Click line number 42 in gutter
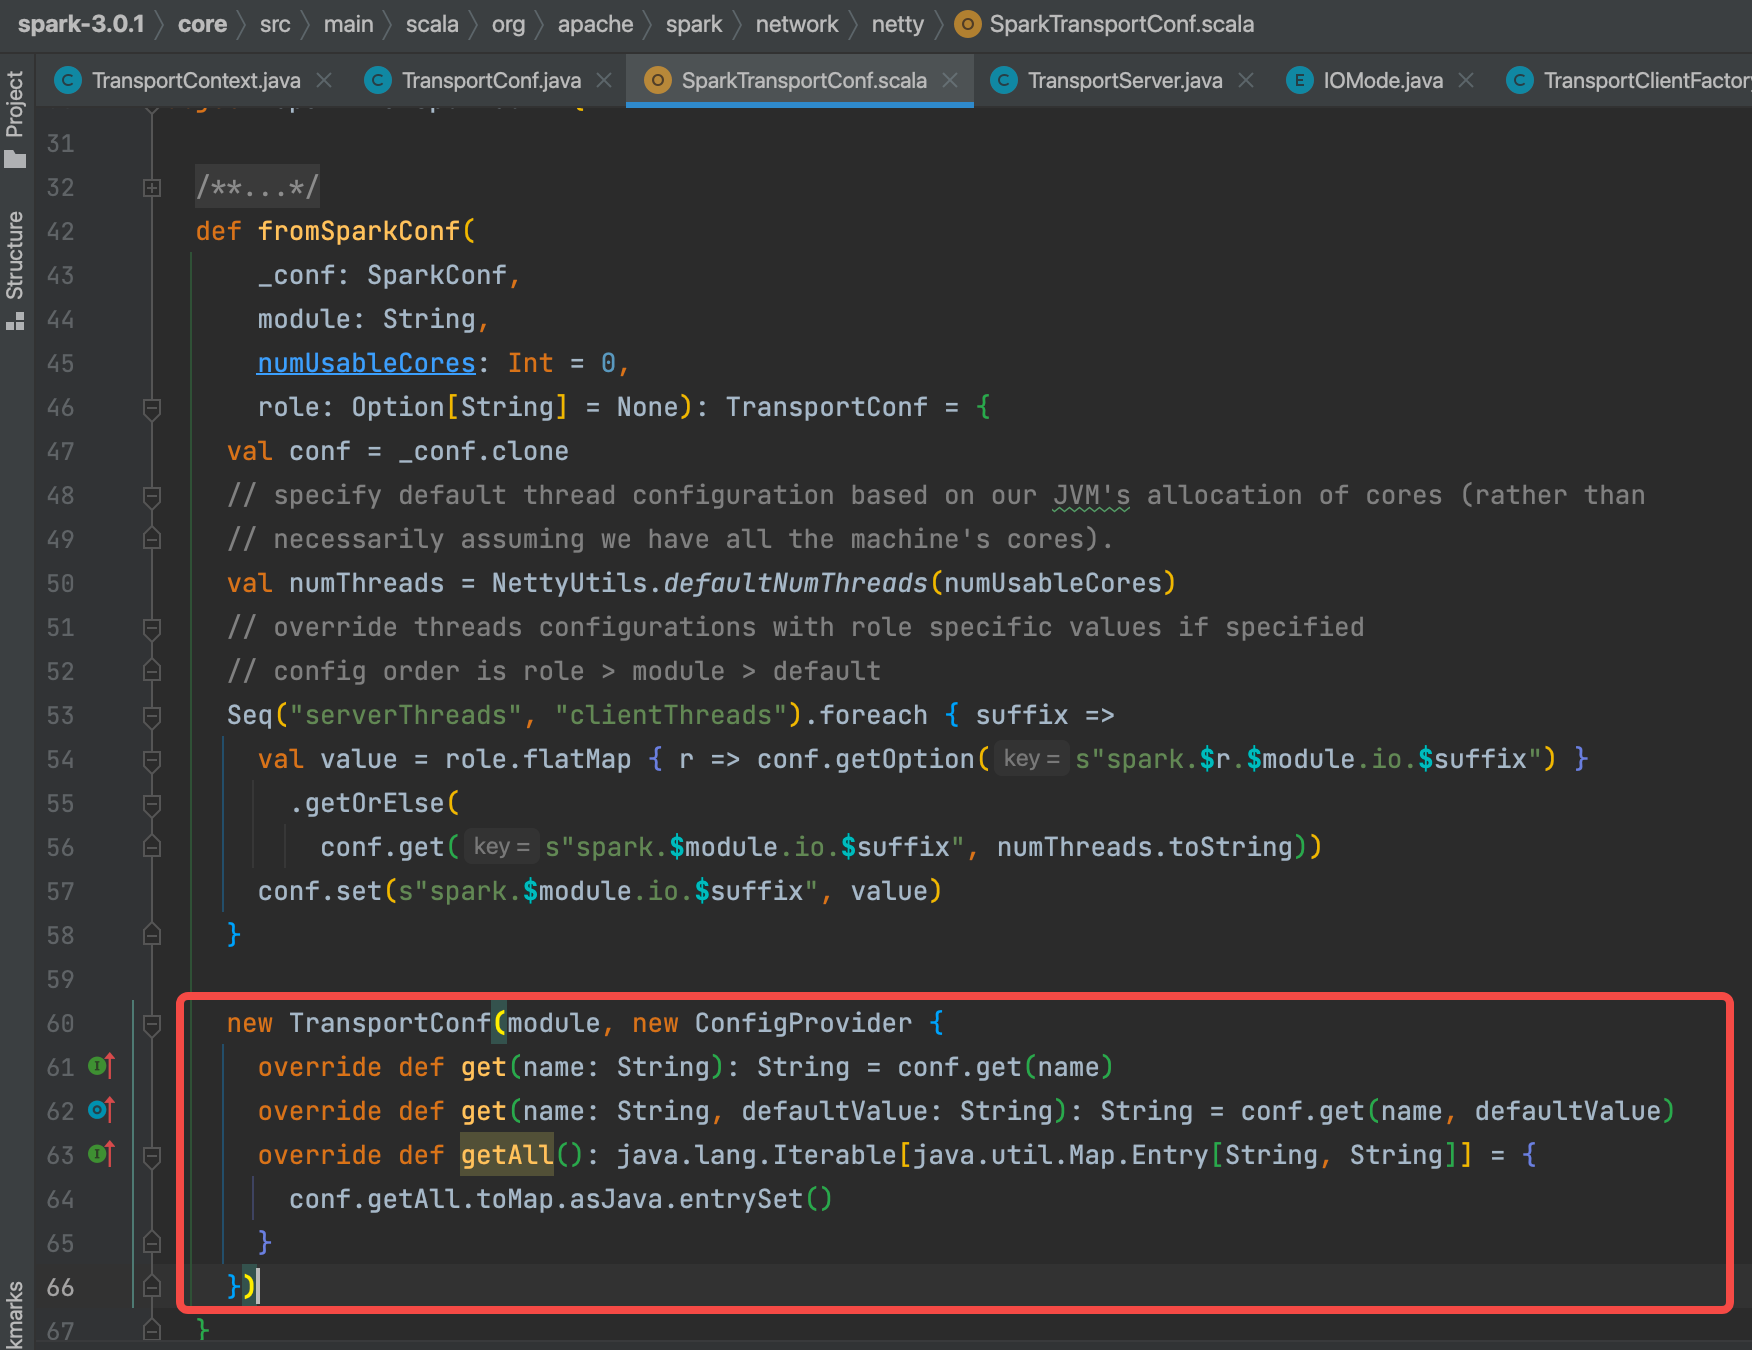 pos(61,231)
